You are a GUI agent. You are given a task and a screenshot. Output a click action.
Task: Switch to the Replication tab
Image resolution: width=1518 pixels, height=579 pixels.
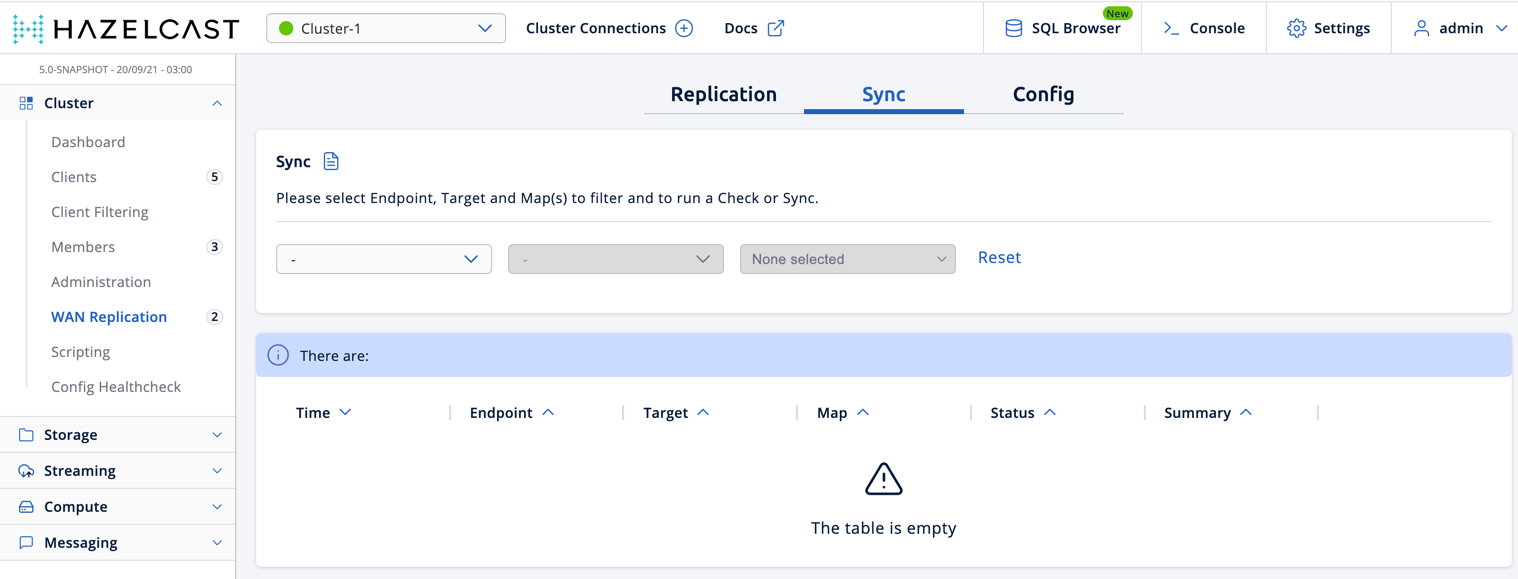point(723,94)
